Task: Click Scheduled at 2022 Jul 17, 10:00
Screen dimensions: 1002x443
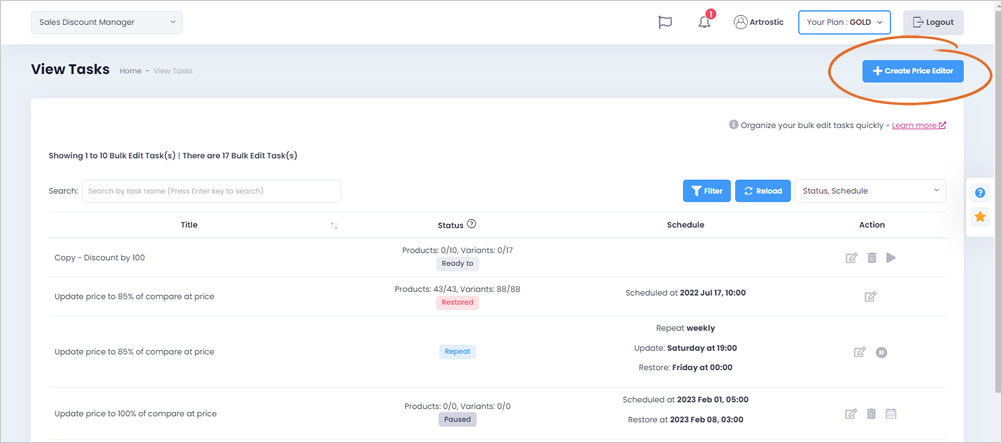Action: click(x=686, y=293)
